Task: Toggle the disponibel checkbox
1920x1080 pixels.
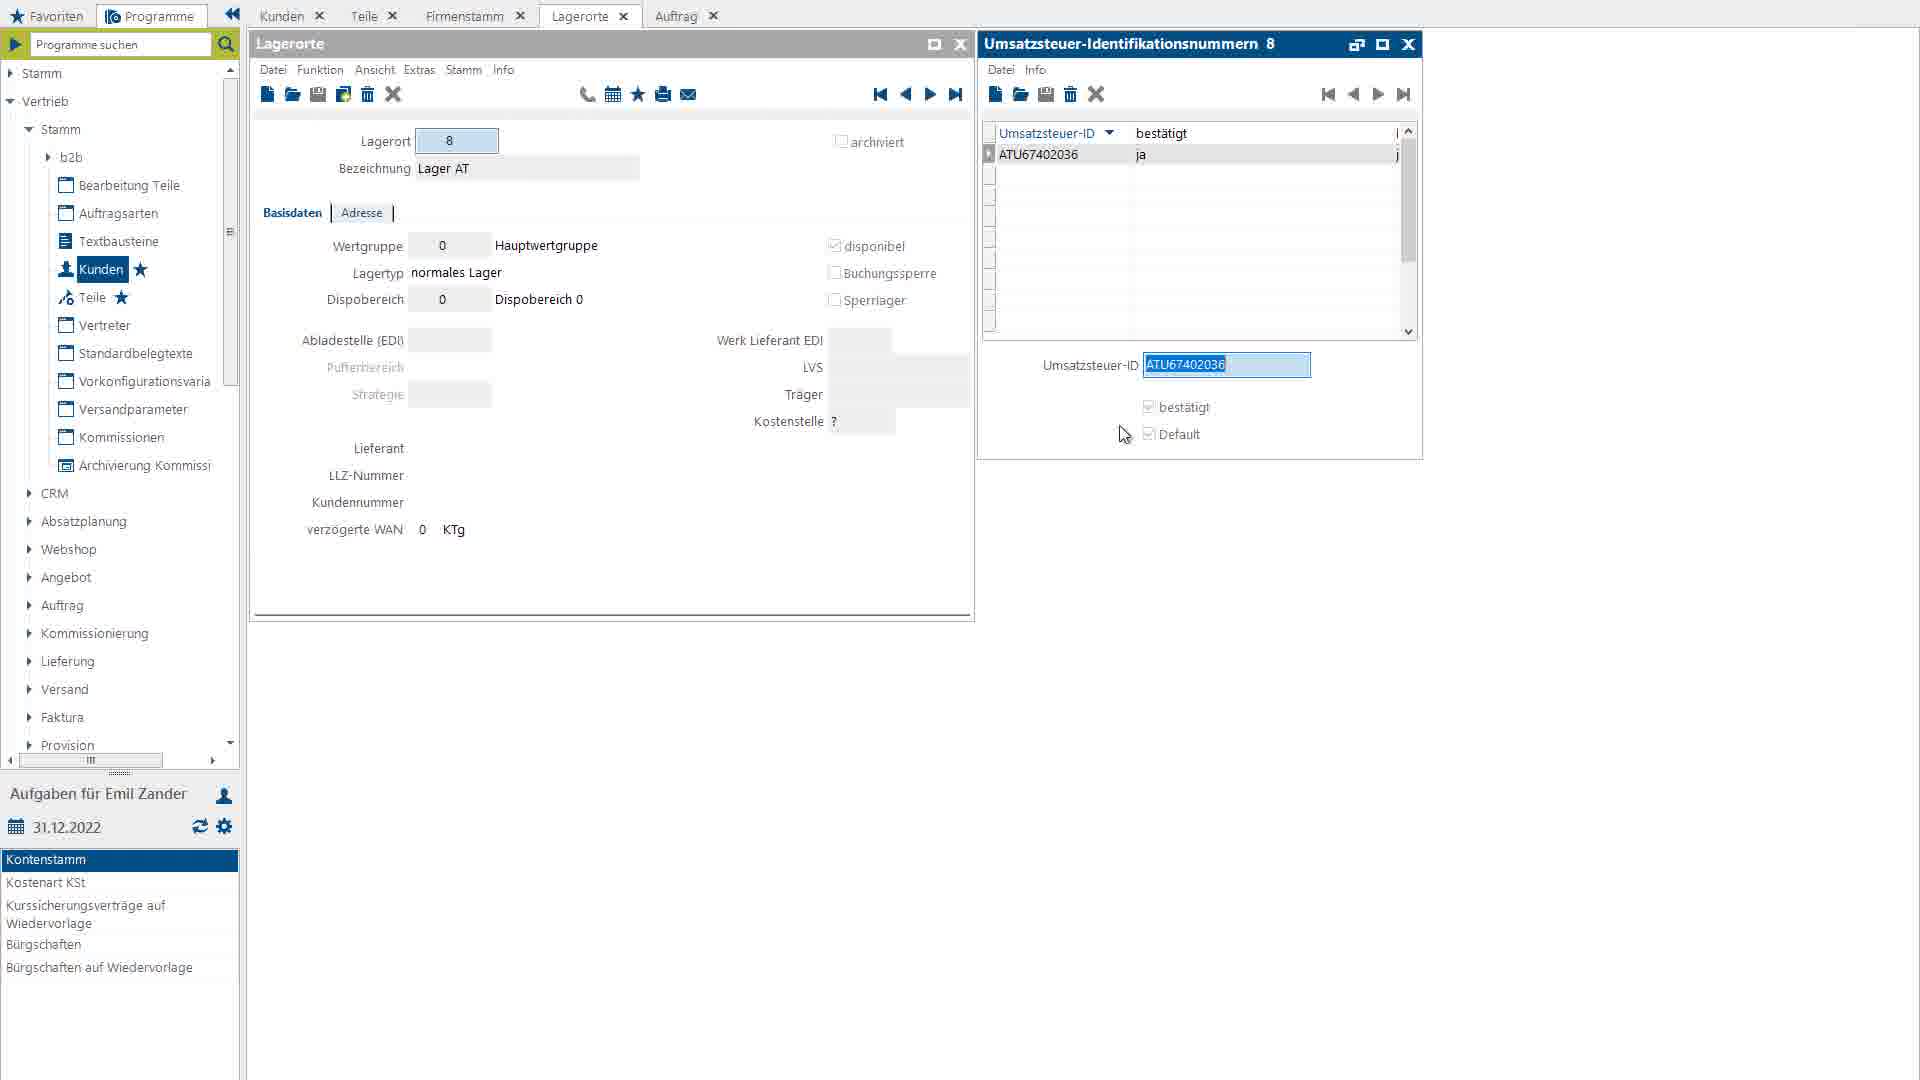Action: pyautogui.click(x=834, y=245)
